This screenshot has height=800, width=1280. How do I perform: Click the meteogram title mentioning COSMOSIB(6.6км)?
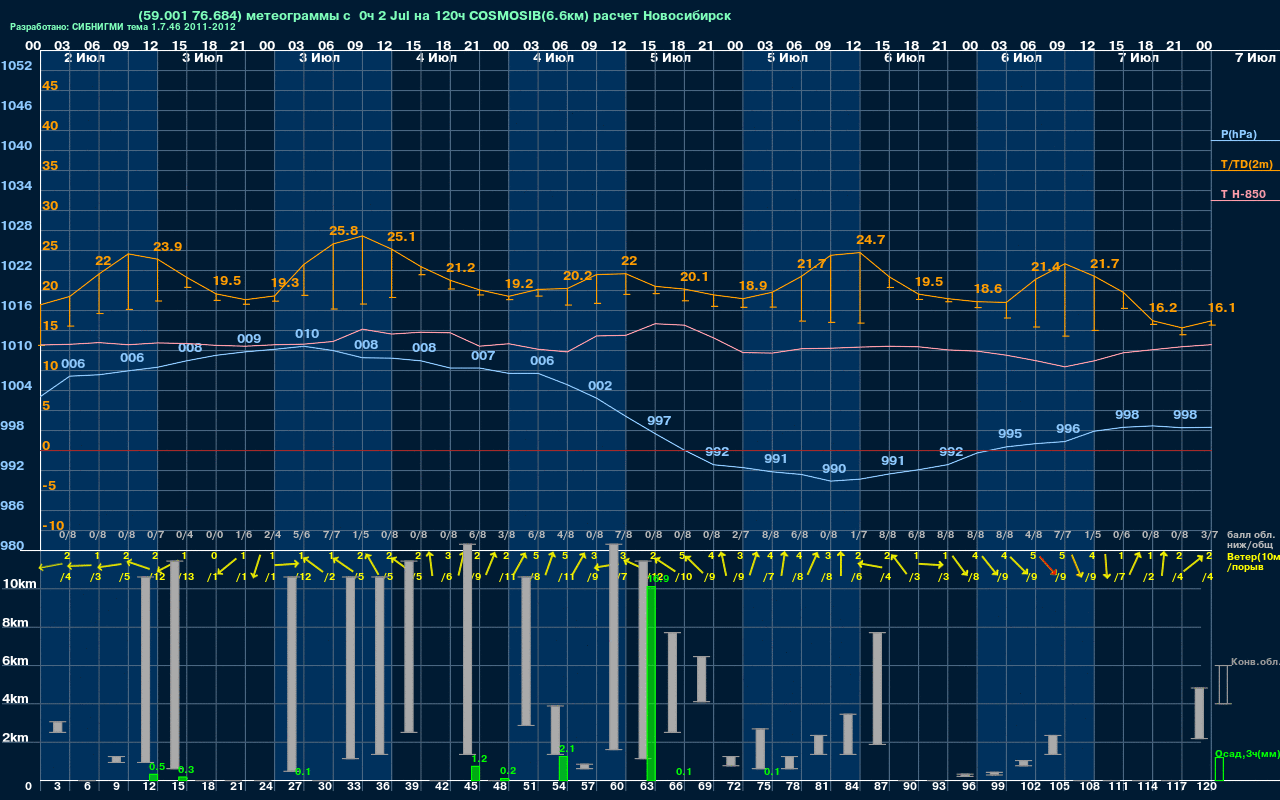click(435, 16)
